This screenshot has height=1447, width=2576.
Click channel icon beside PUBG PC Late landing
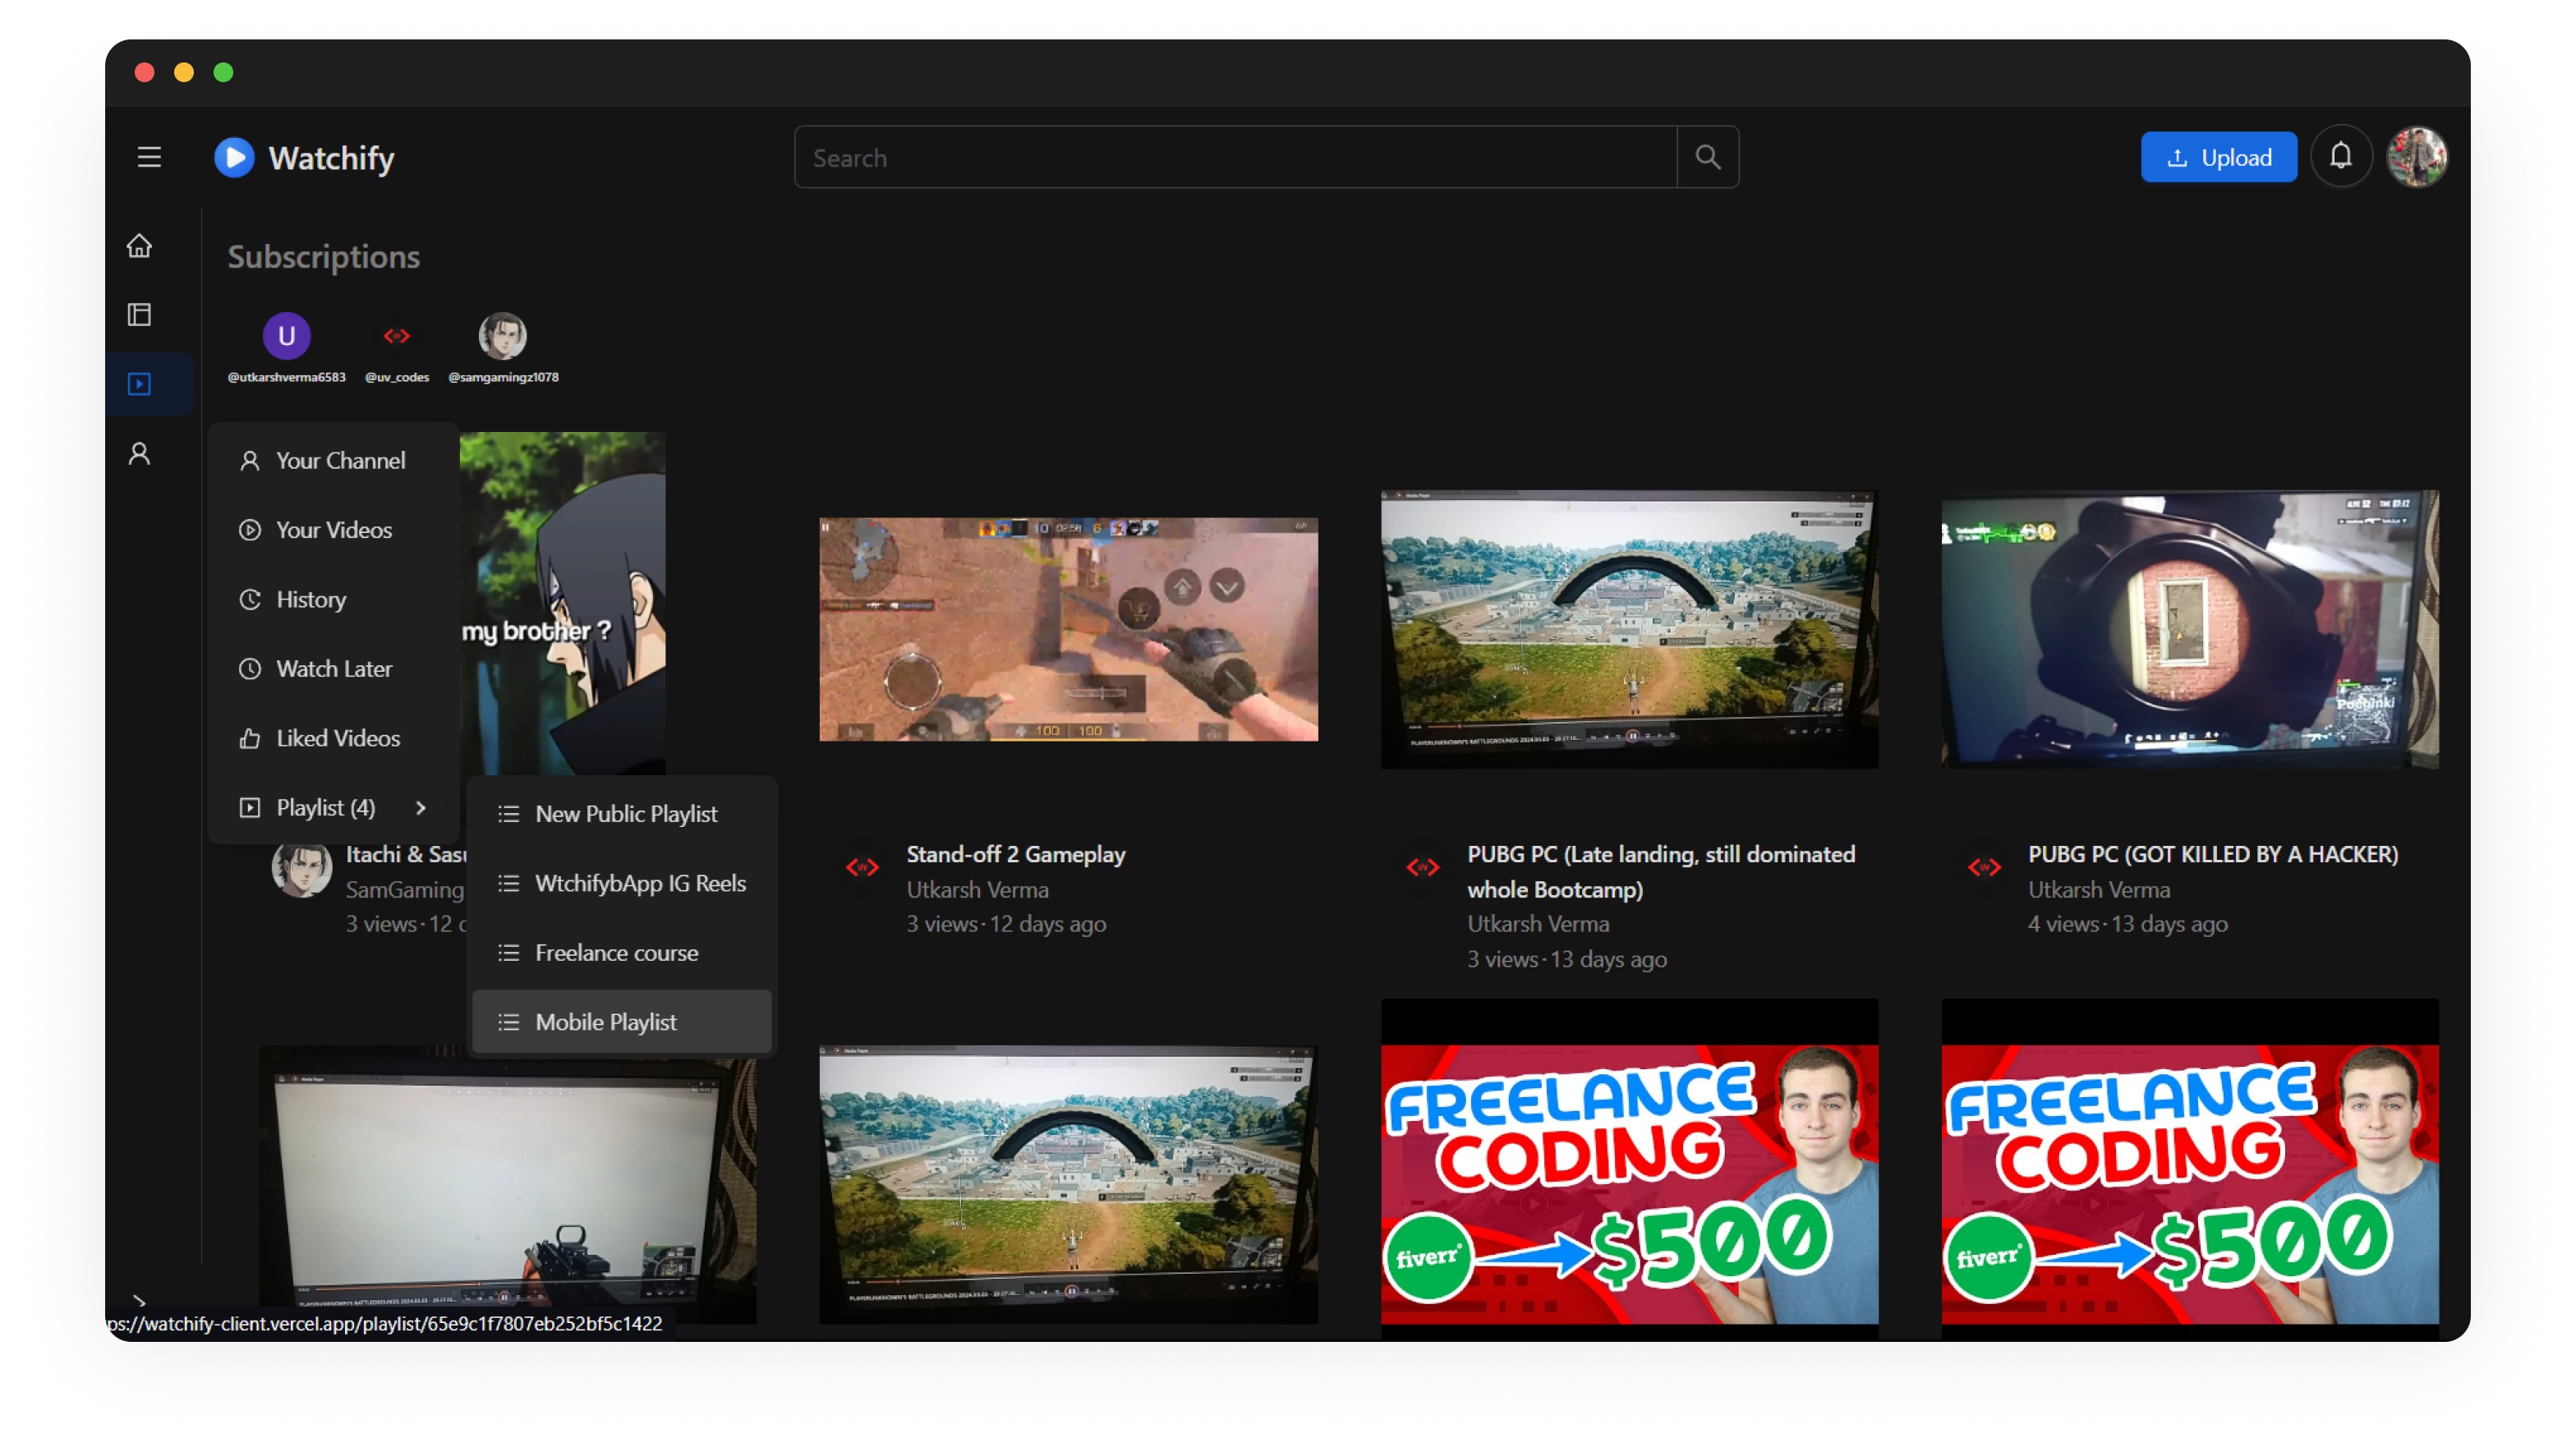[x=1423, y=867]
